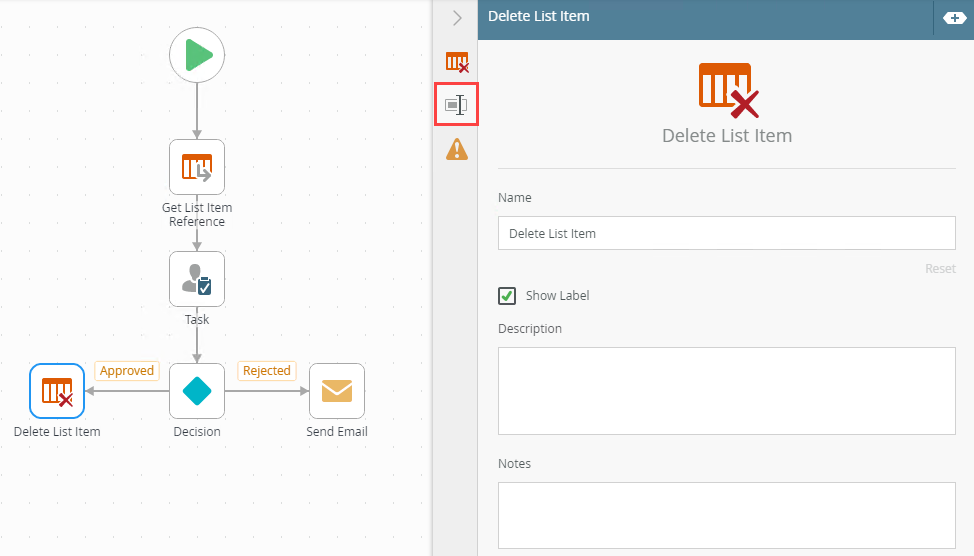The image size is (974, 556).
Task: Select the Task step icon
Action: coord(197,279)
